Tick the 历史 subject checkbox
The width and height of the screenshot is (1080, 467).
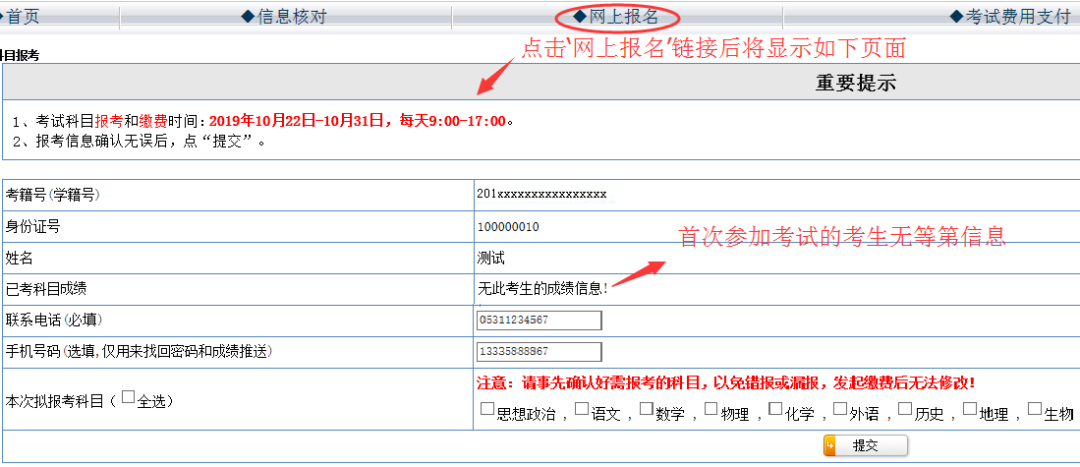[x=905, y=408]
